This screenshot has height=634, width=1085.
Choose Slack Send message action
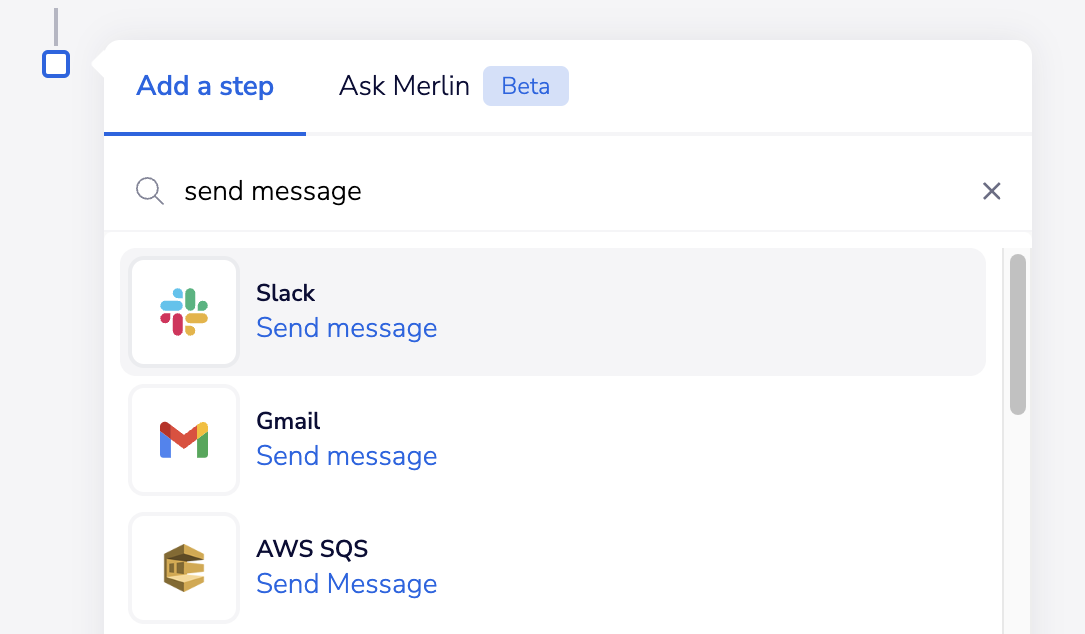tap(347, 328)
